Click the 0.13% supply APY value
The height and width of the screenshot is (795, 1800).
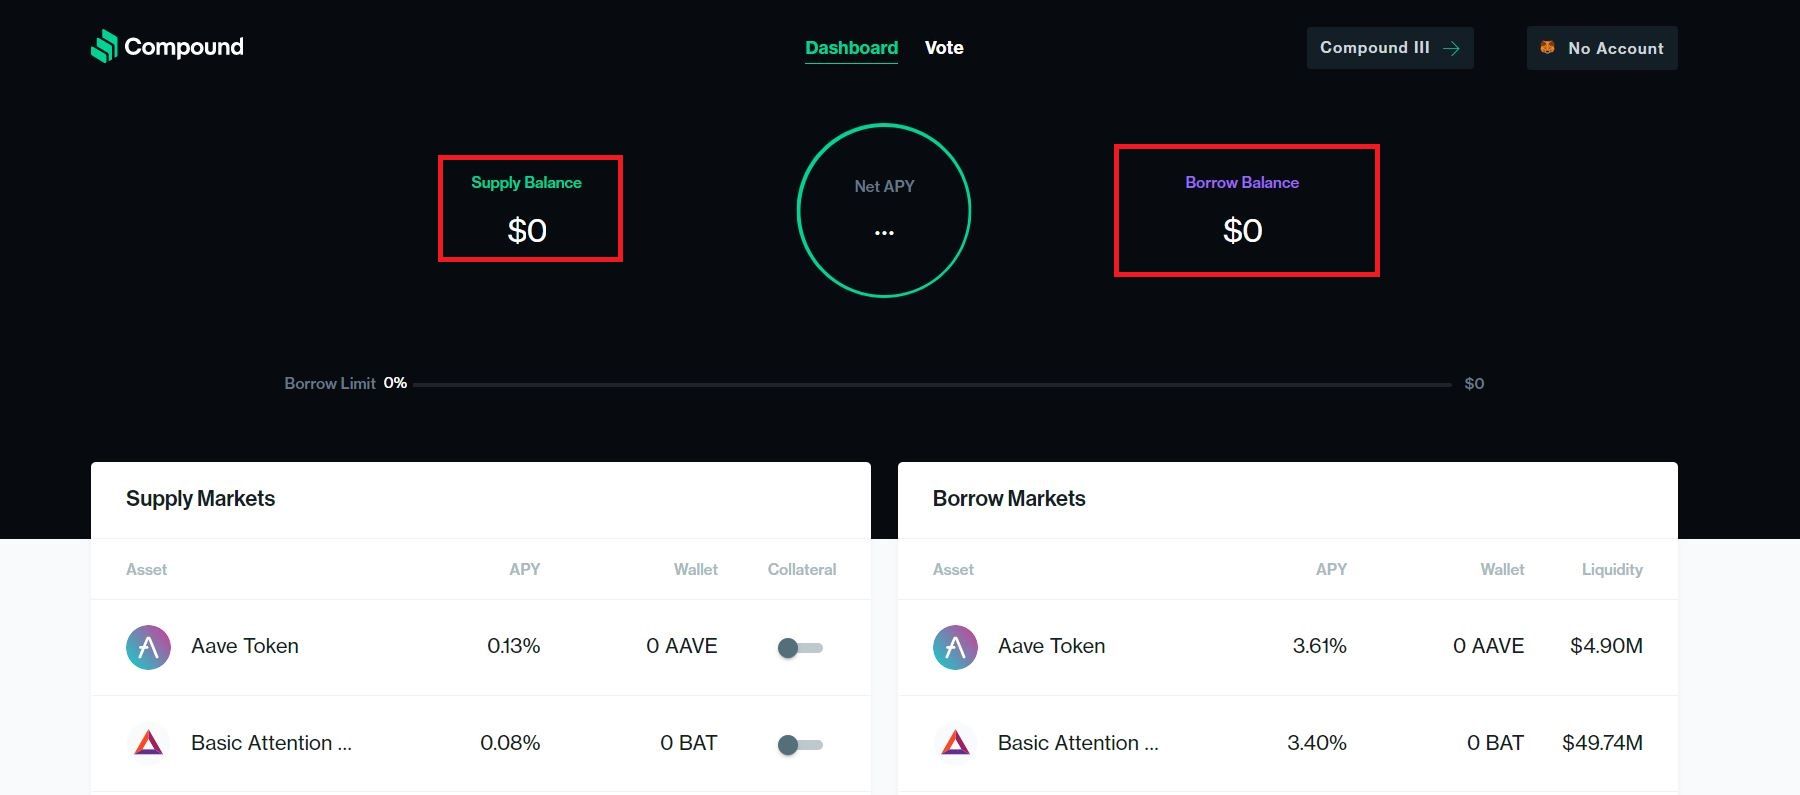pyautogui.click(x=514, y=646)
